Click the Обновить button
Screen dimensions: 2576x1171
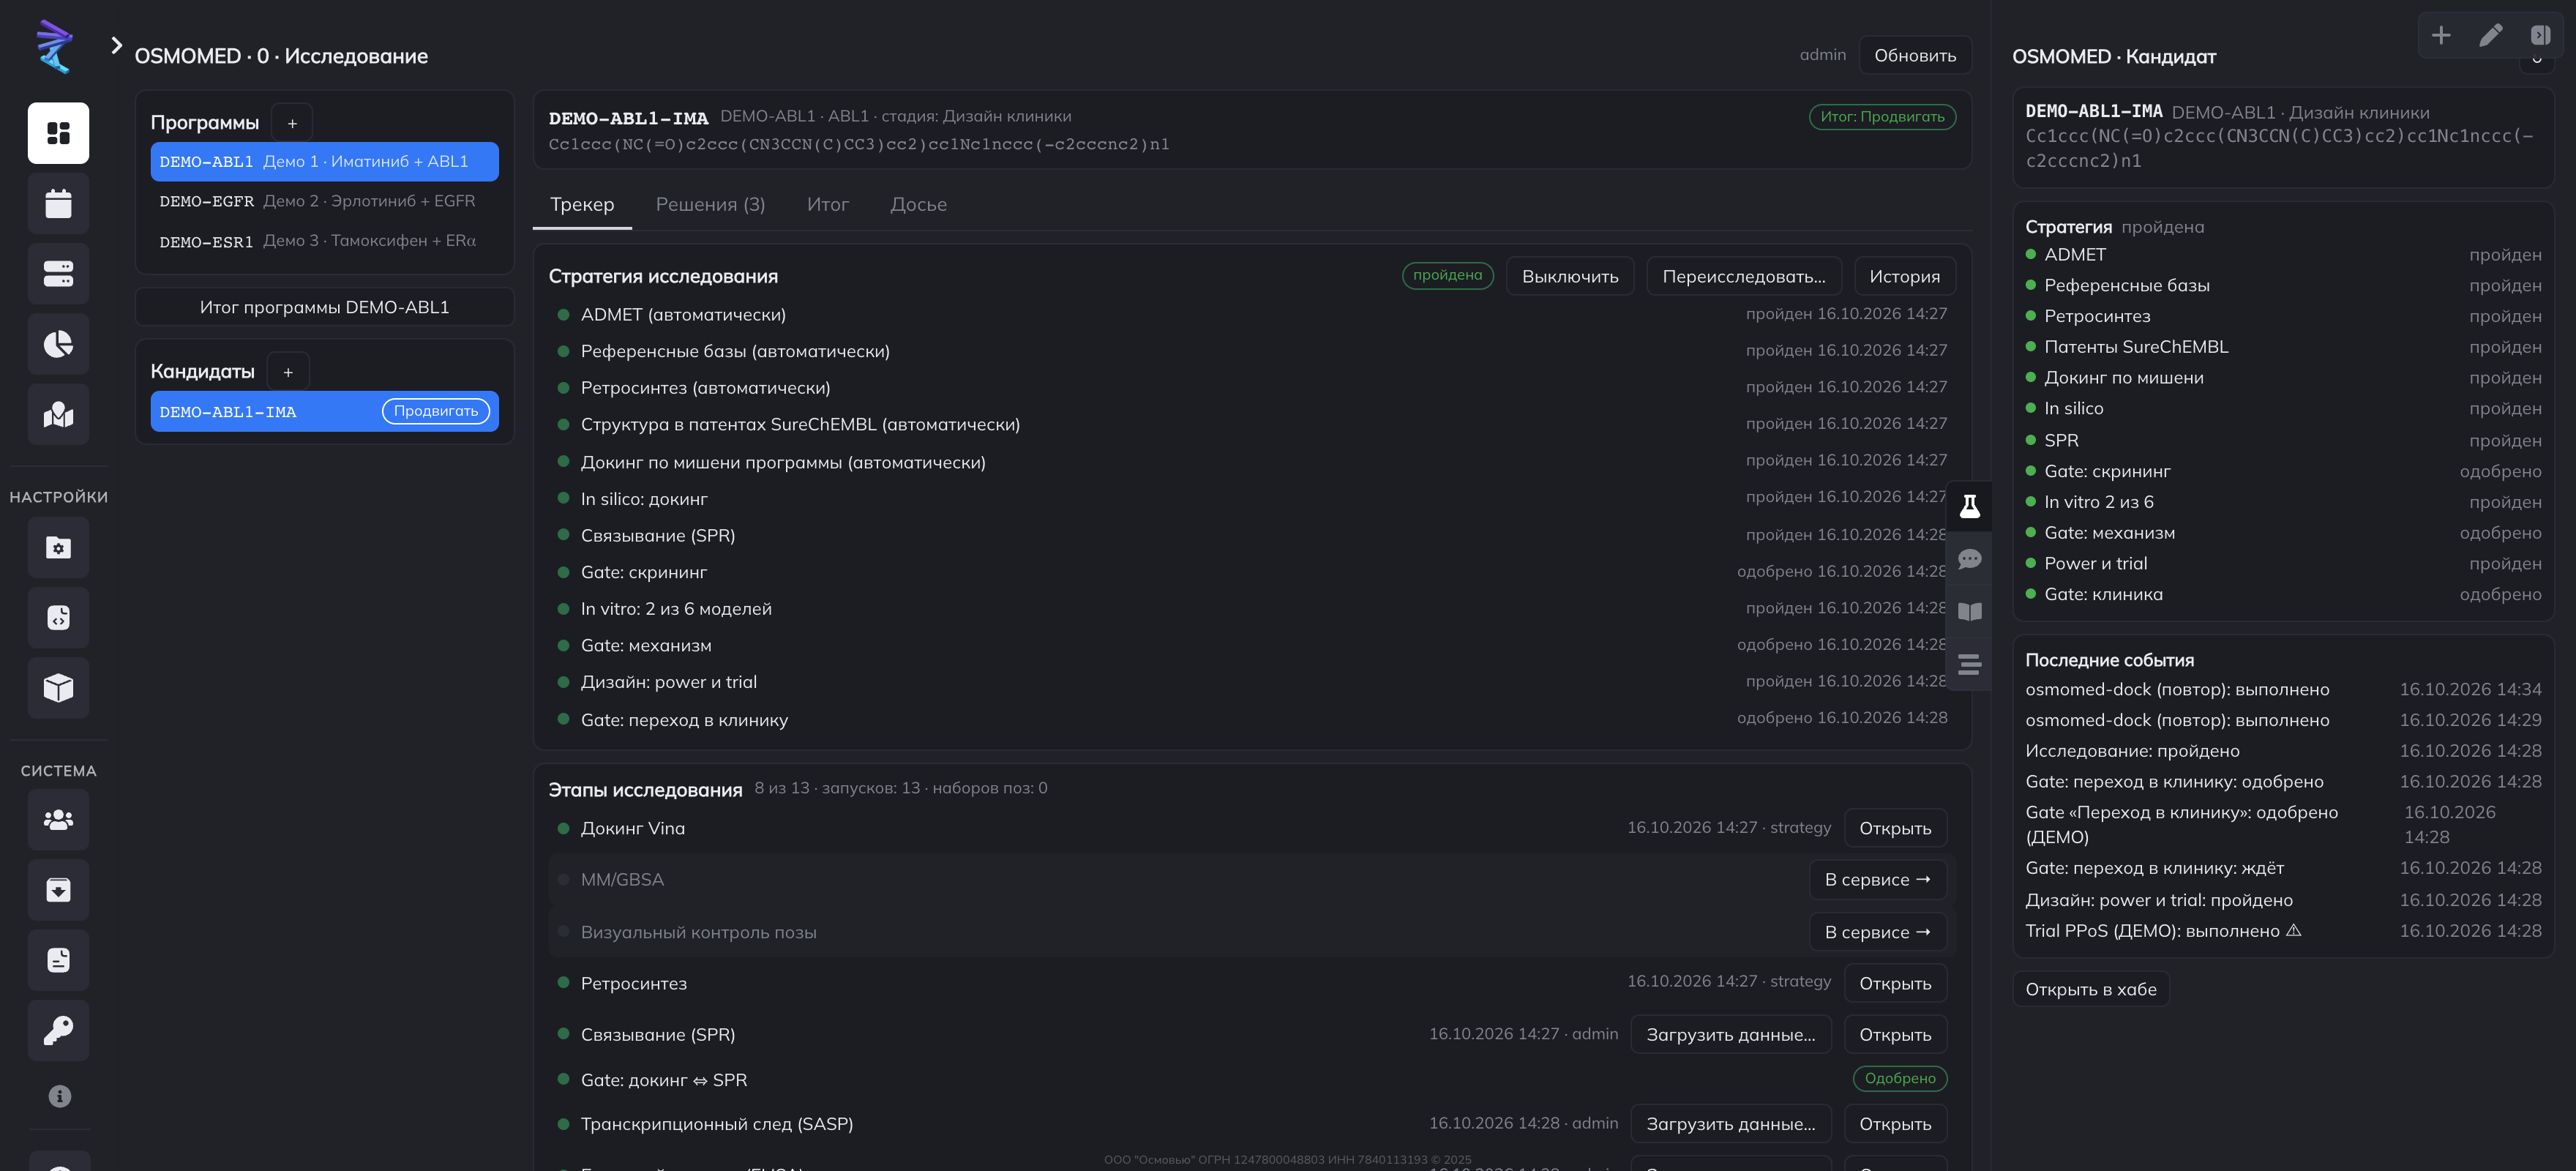pyautogui.click(x=1914, y=55)
